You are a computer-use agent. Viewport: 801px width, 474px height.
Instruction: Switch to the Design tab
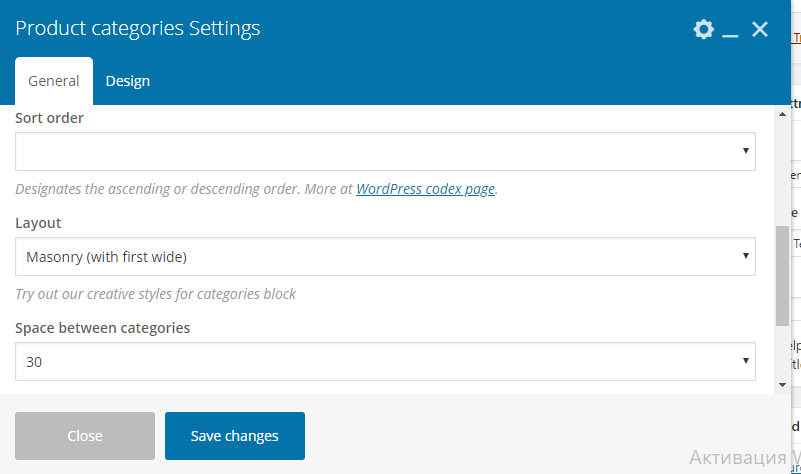[x=128, y=82]
